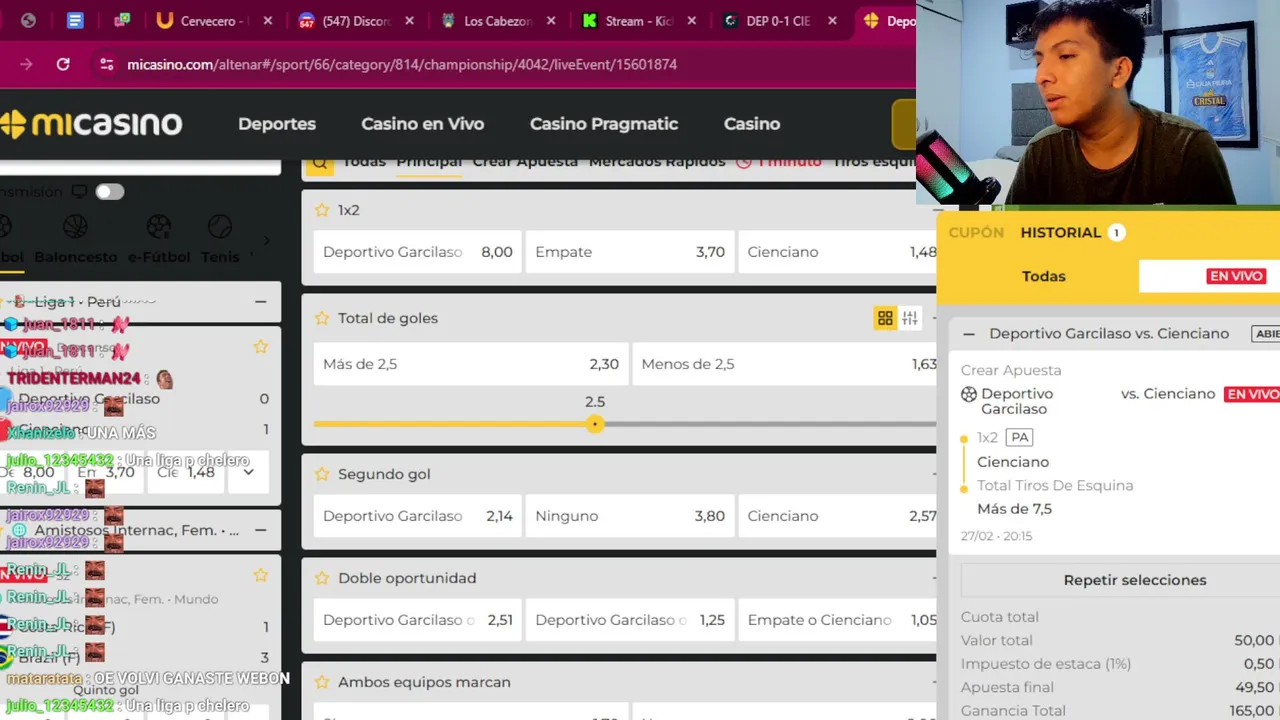Select the Tenis sport icon
Viewport: 1280px width, 720px height.
coord(219,227)
